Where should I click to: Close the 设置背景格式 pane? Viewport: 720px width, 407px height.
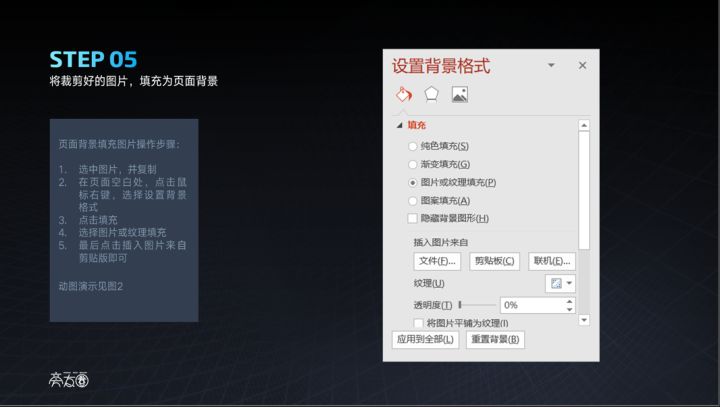pos(582,66)
